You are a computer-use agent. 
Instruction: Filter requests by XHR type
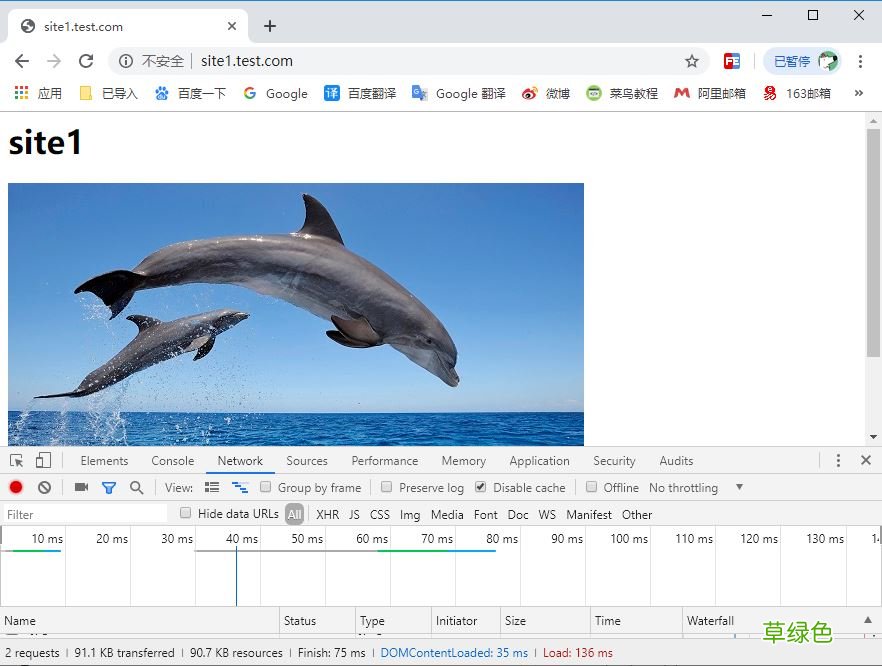click(x=327, y=515)
